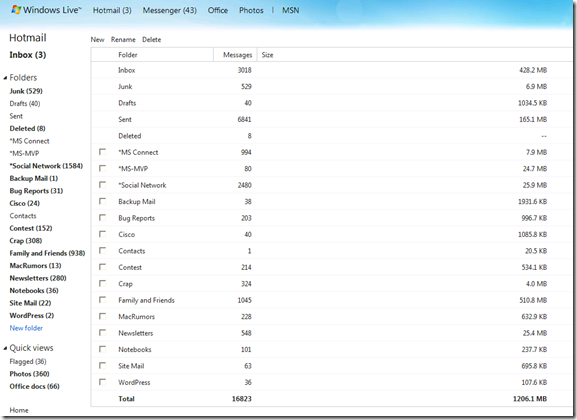Open Sent folder in sidebar
Screen dimensions: 577x420
[x=16, y=116]
